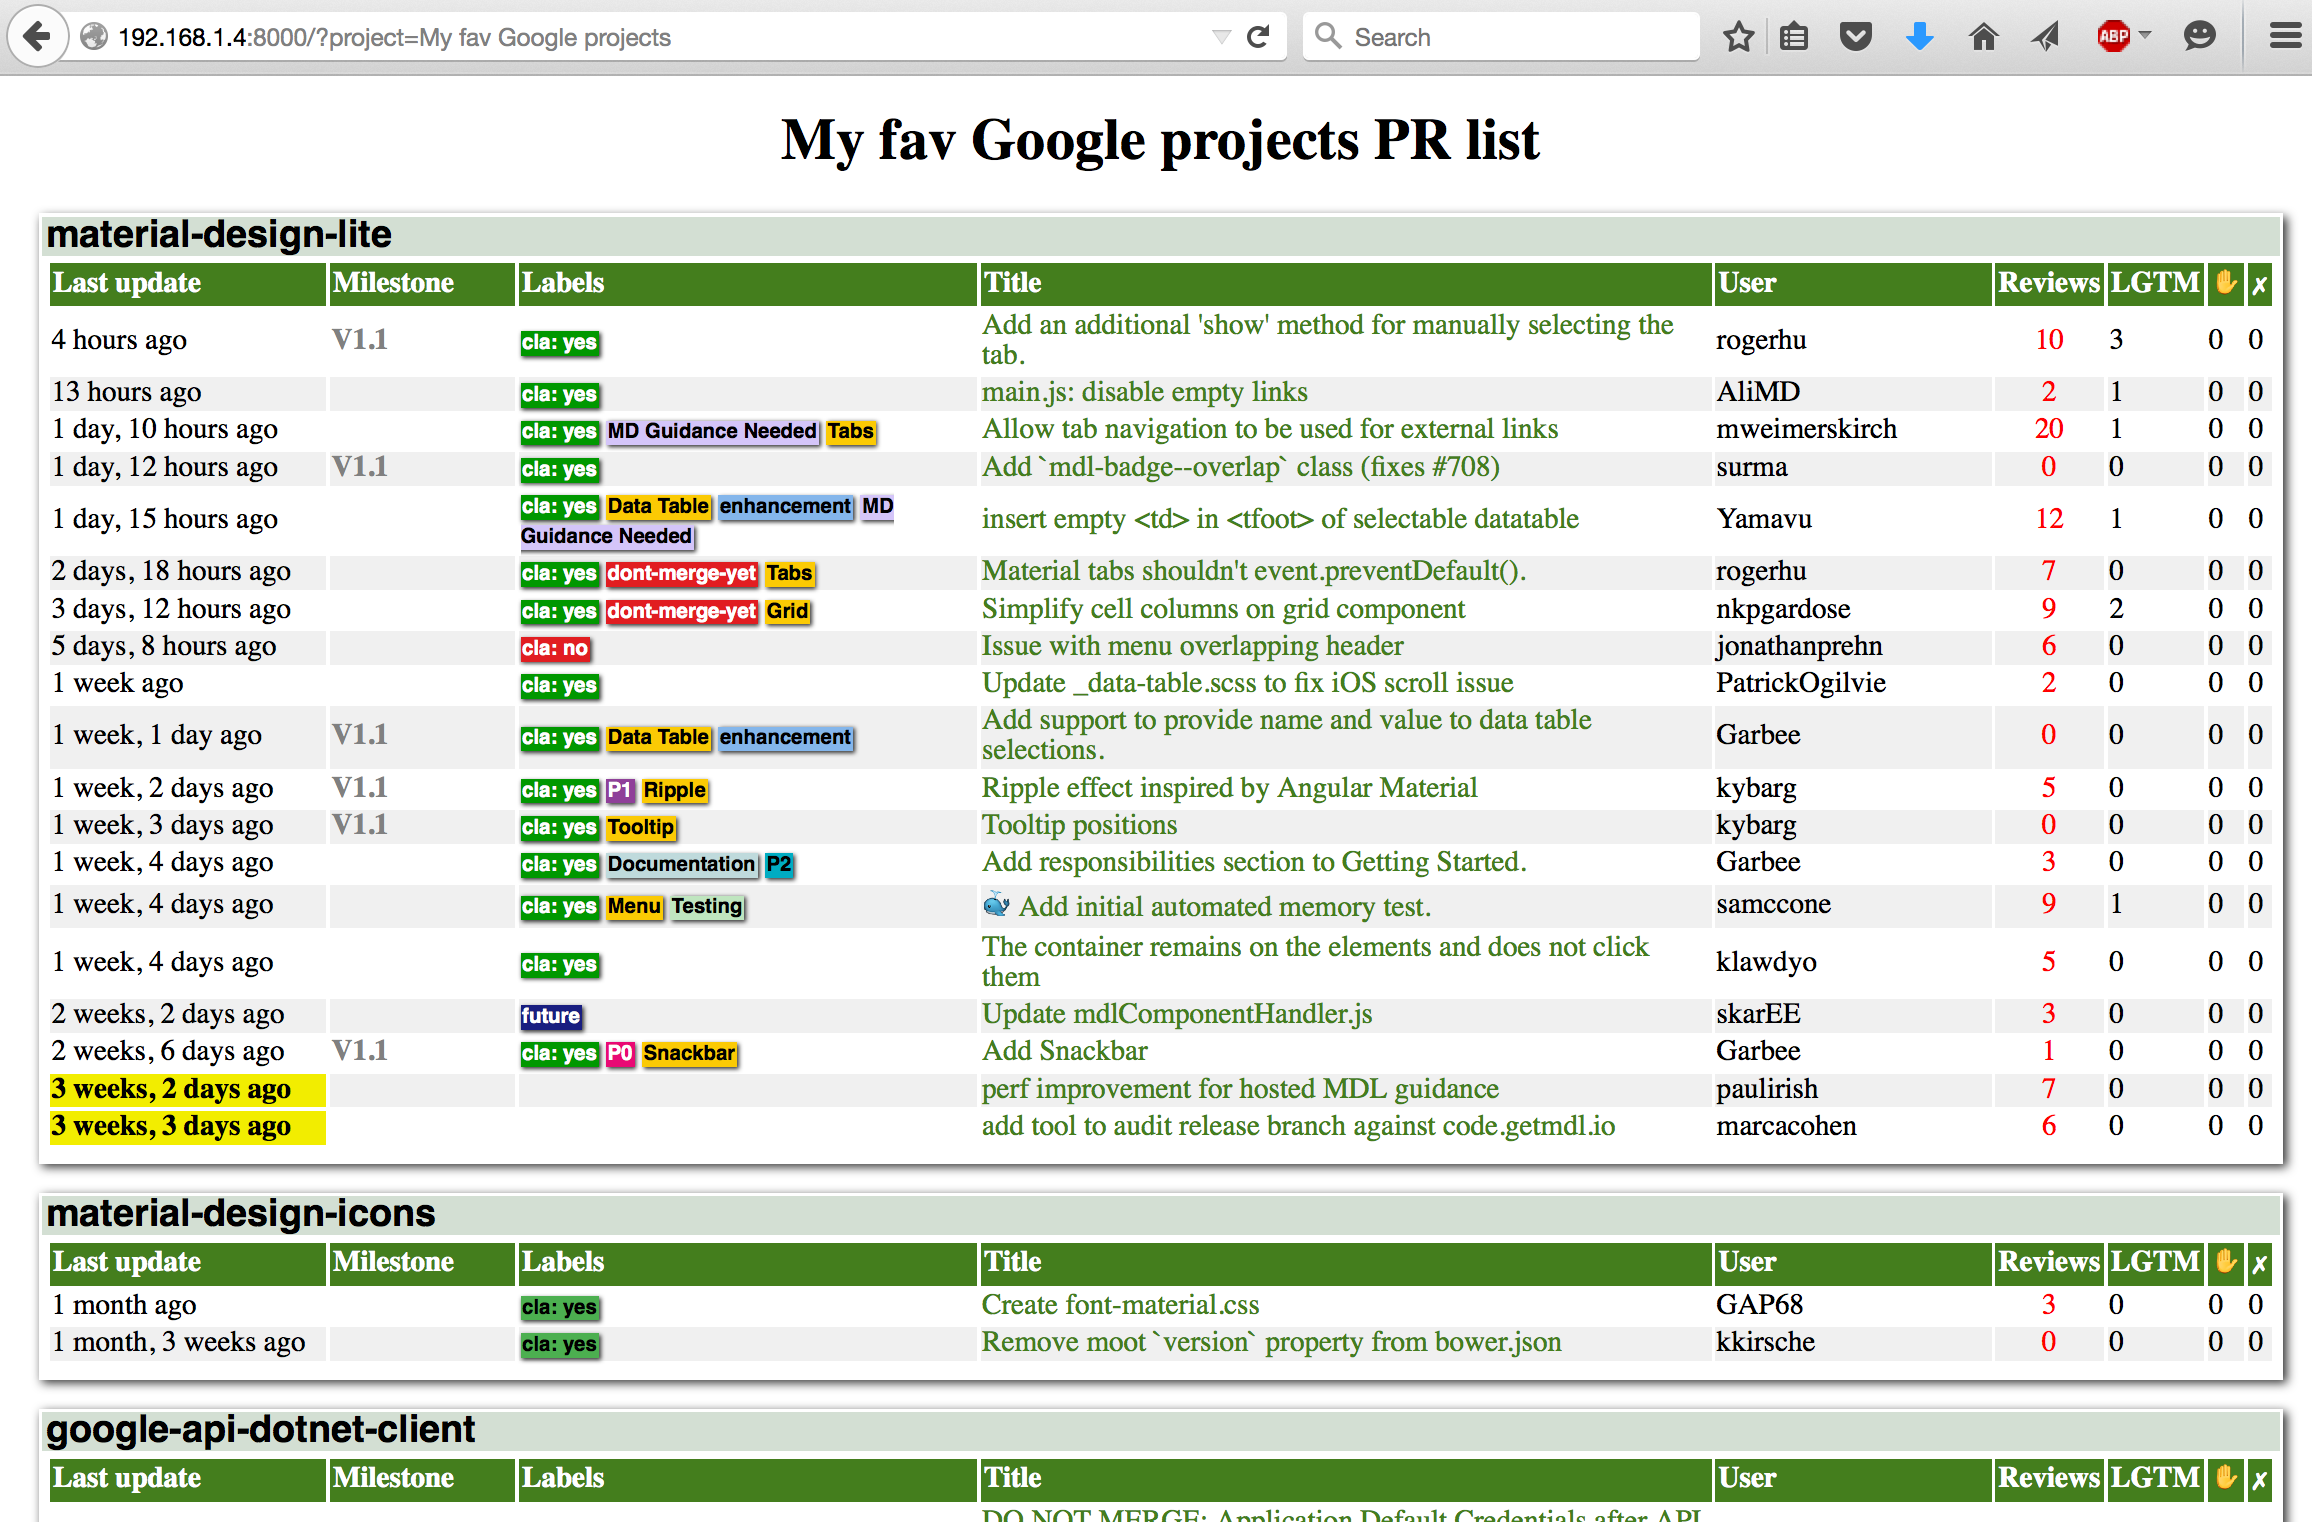Open 'Add Snackbar' pull request link
This screenshot has height=1522, width=2312.
point(1064,1051)
